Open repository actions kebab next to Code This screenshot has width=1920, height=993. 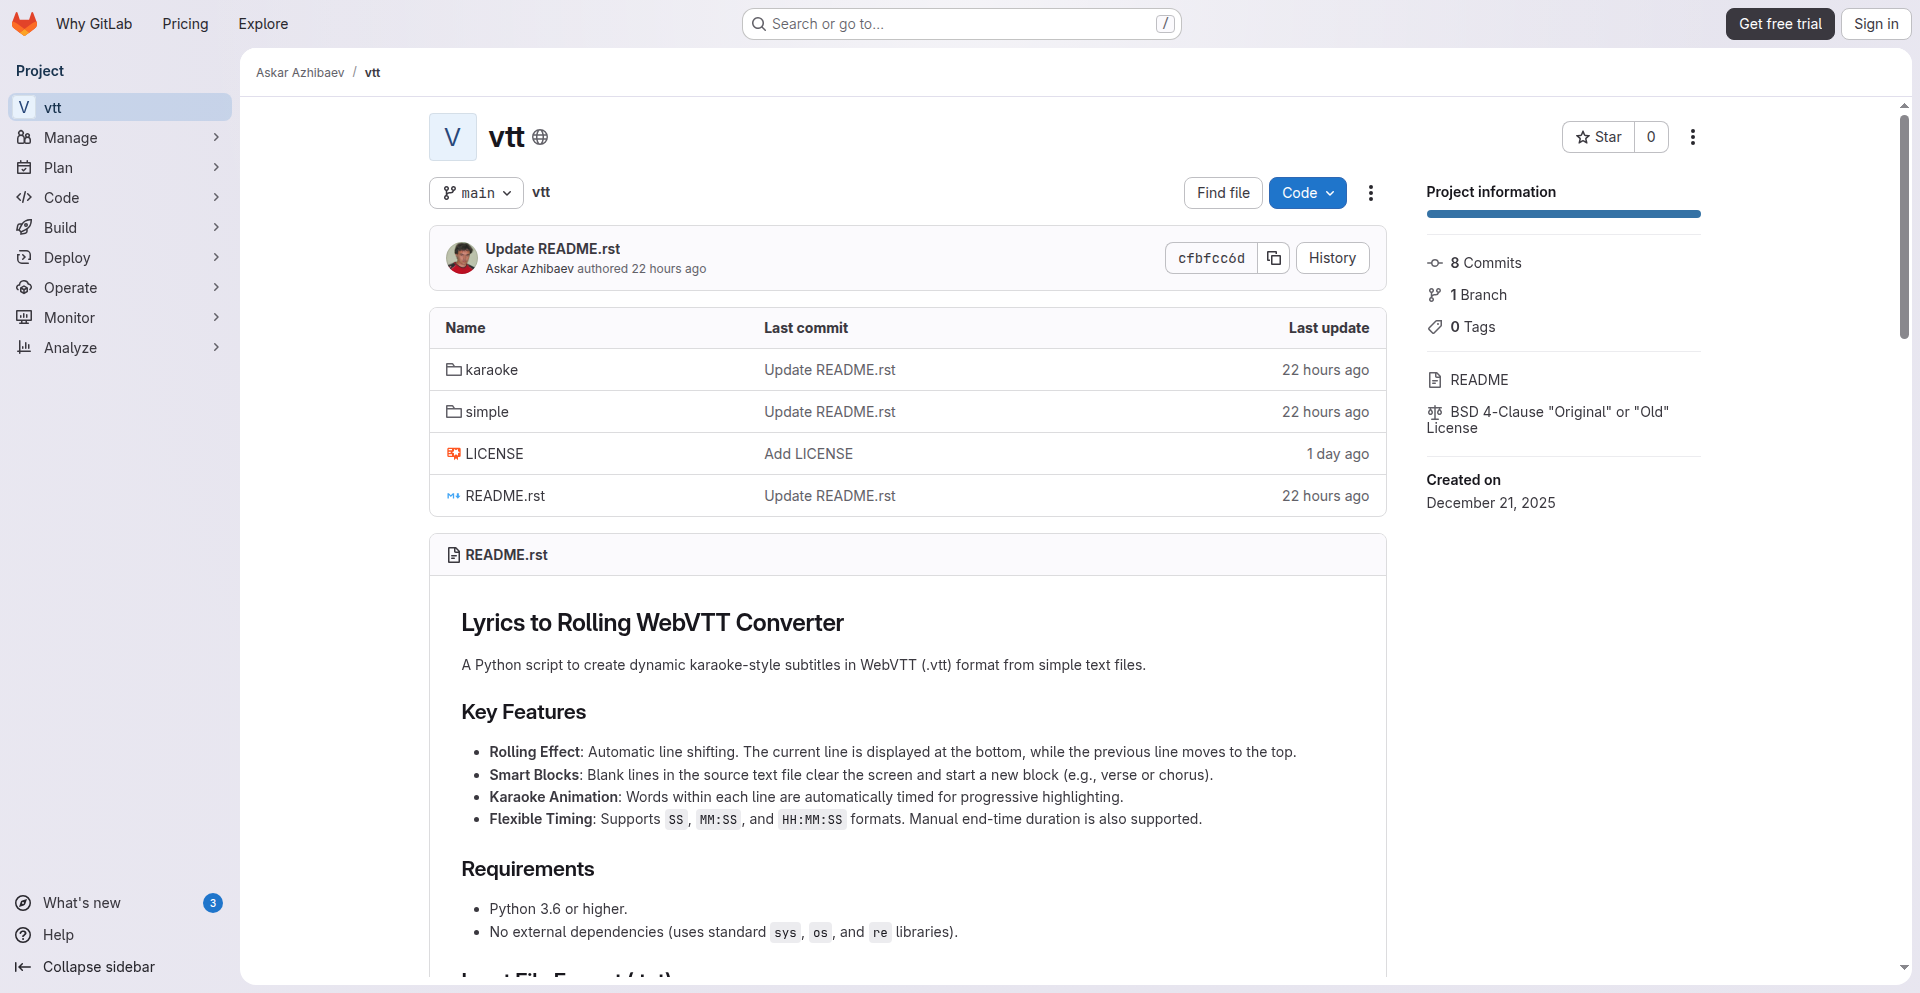[x=1371, y=193]
